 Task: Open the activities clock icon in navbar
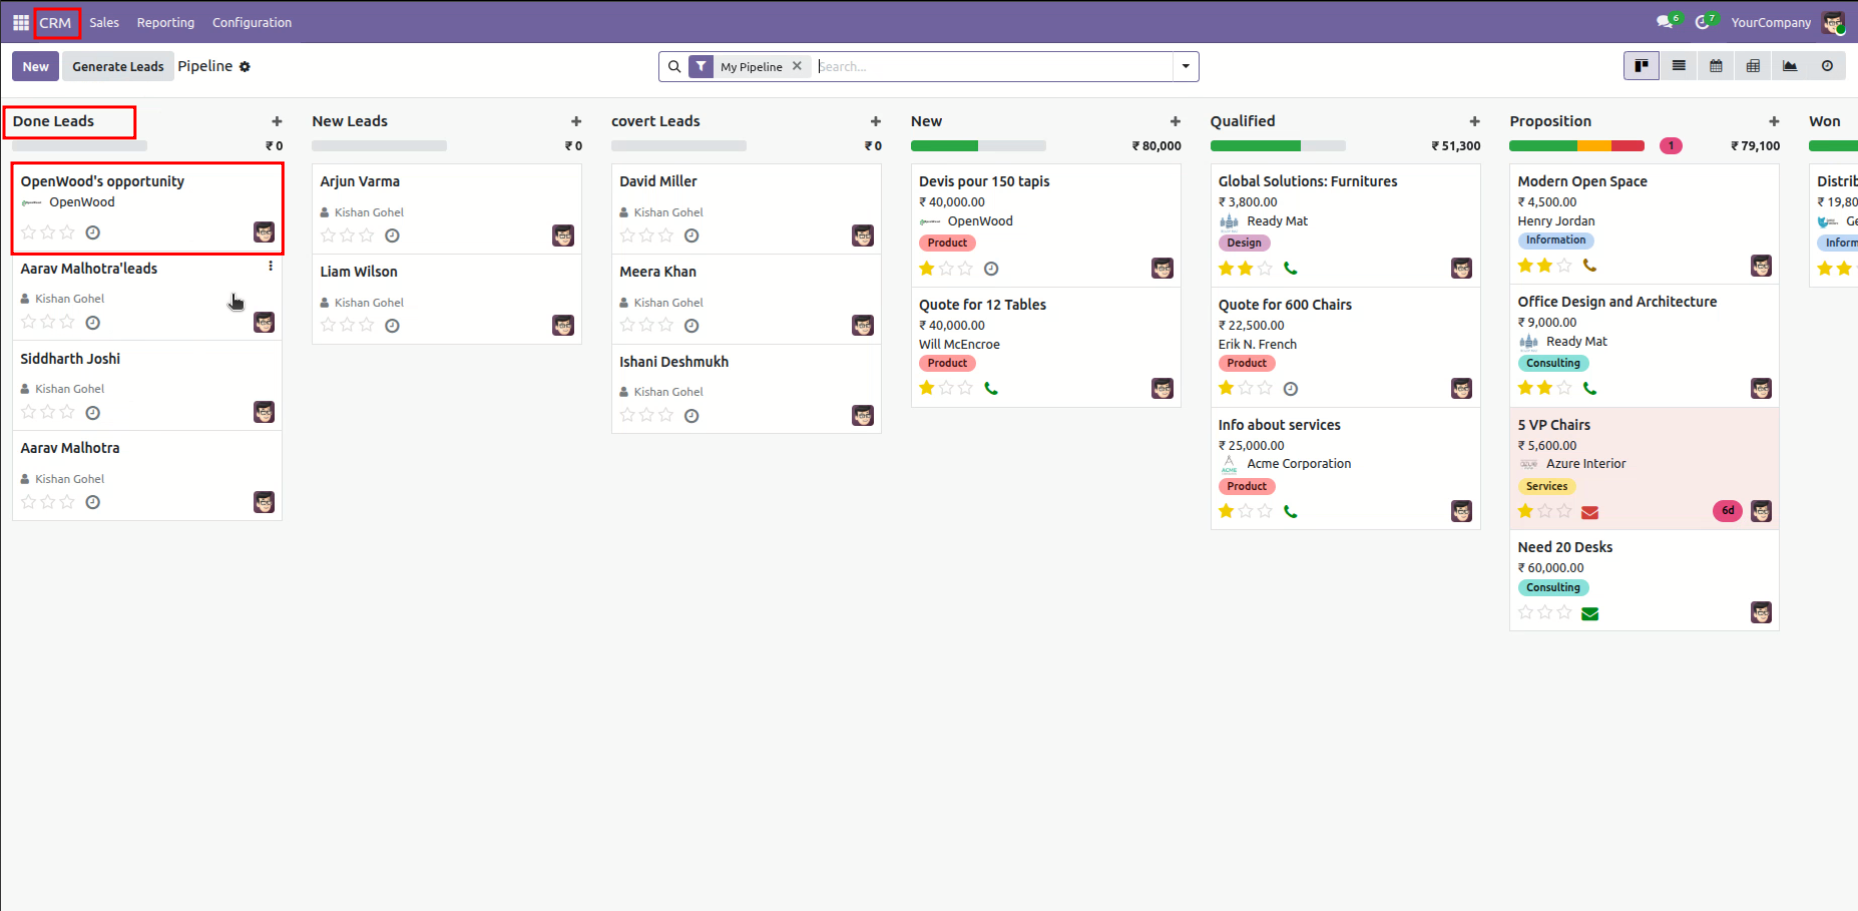[1704, 22]
